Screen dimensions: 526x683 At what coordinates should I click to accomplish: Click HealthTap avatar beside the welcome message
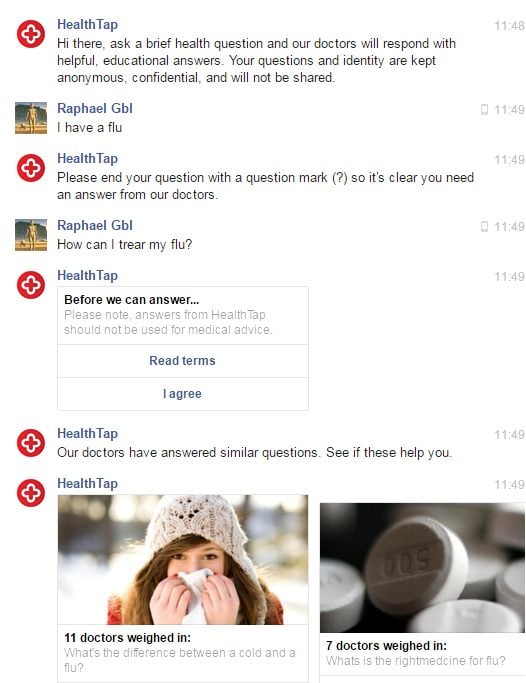click(x=30, y=34)
